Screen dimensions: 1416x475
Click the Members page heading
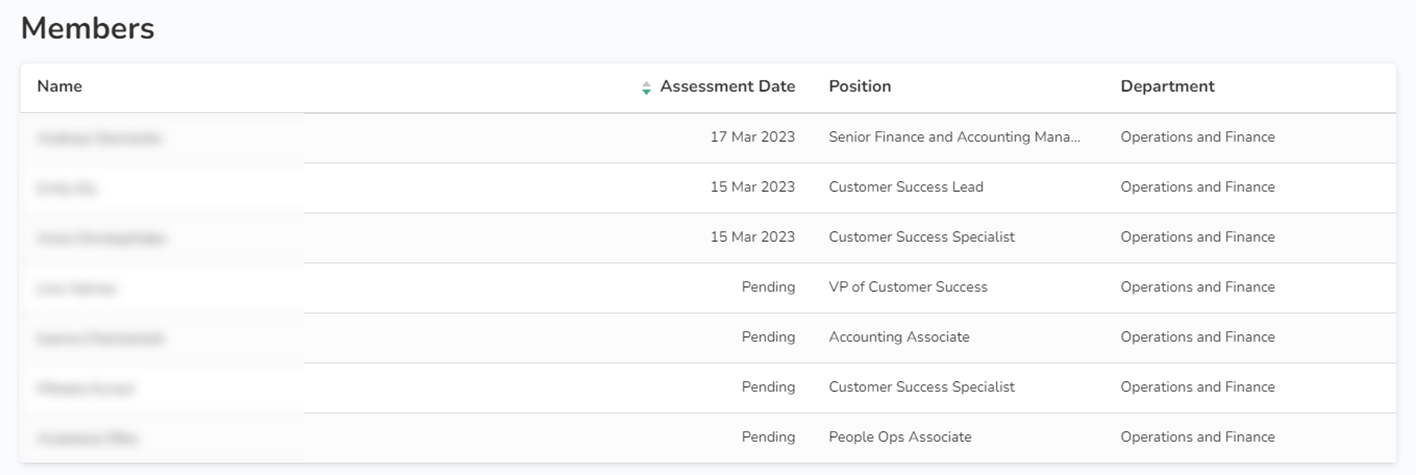pos(88,29)
